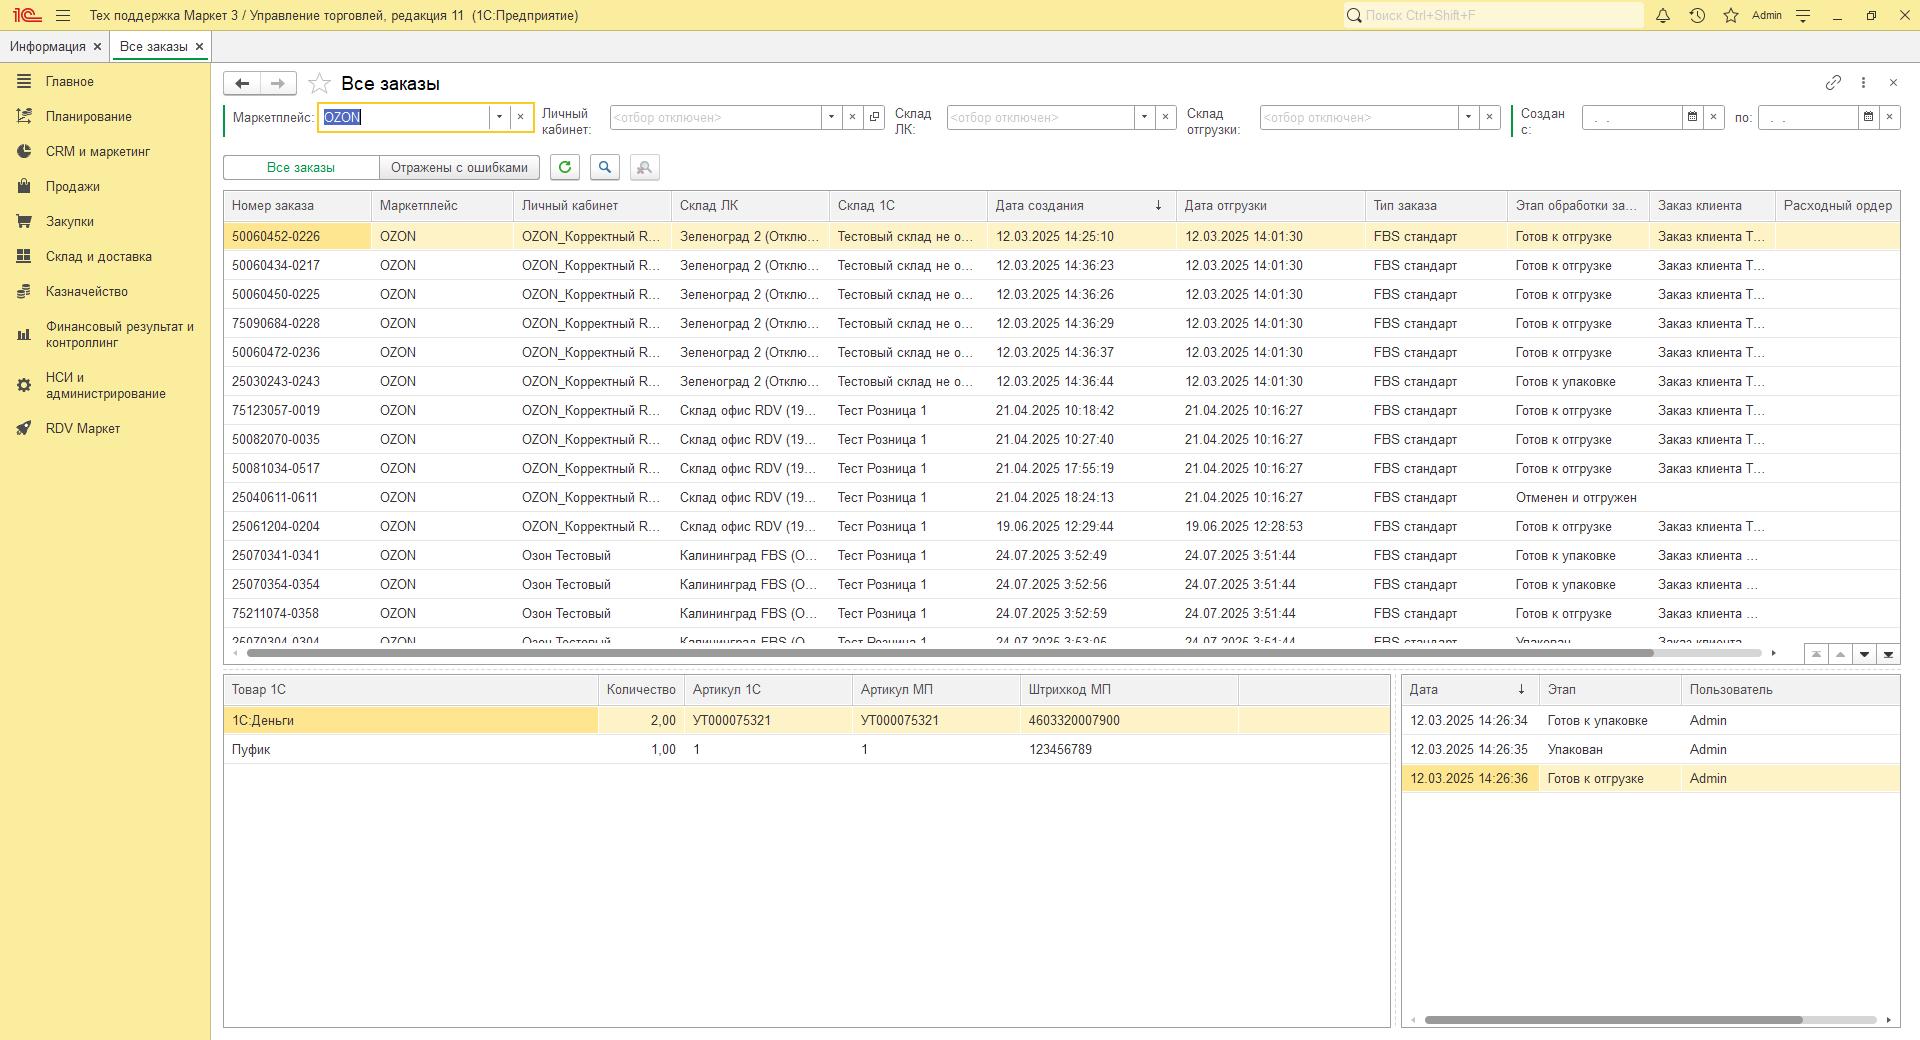The image size is (1920, 1040).
Task: Click the magnifier search icon button
Action: [x=605, y=168]
